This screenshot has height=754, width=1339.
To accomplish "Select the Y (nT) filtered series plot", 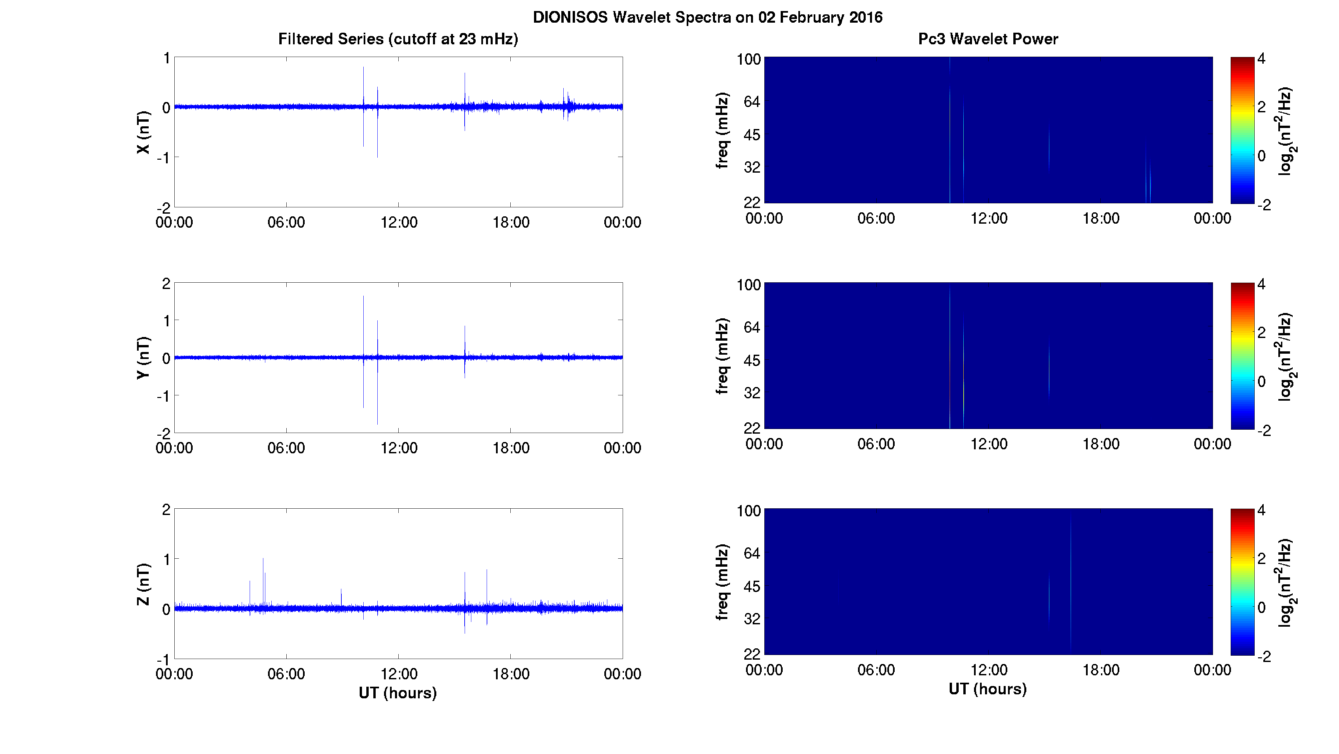I will pos(398,357).
